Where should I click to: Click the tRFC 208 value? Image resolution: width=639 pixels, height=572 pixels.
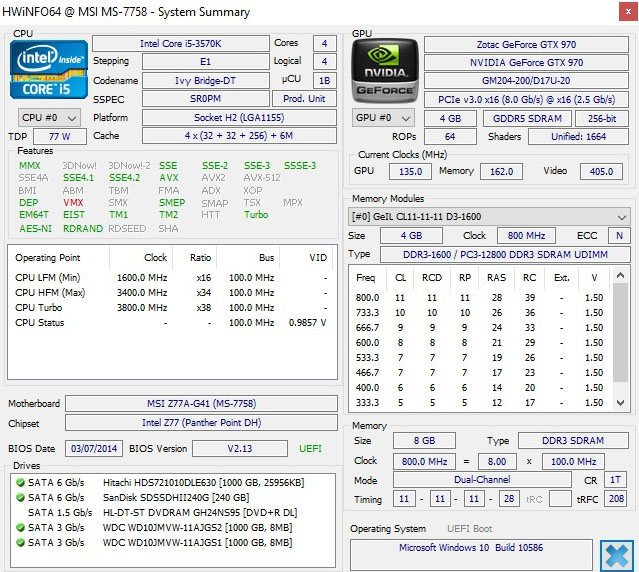pyautogui.click(x=616, y=498)
